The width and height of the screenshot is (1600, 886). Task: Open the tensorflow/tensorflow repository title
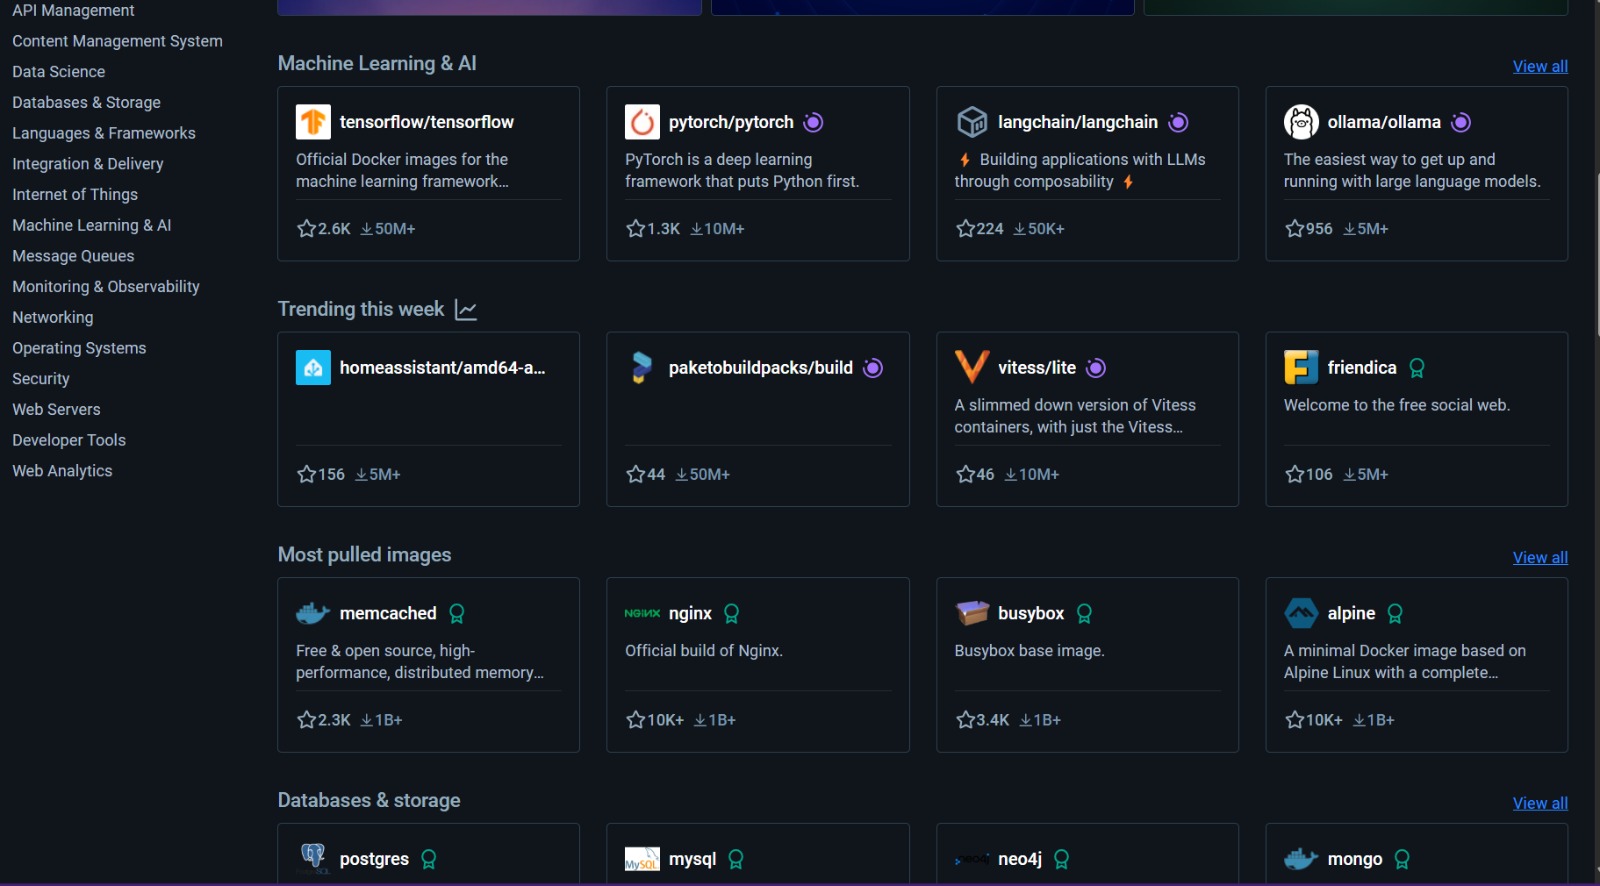pos(426,122)
